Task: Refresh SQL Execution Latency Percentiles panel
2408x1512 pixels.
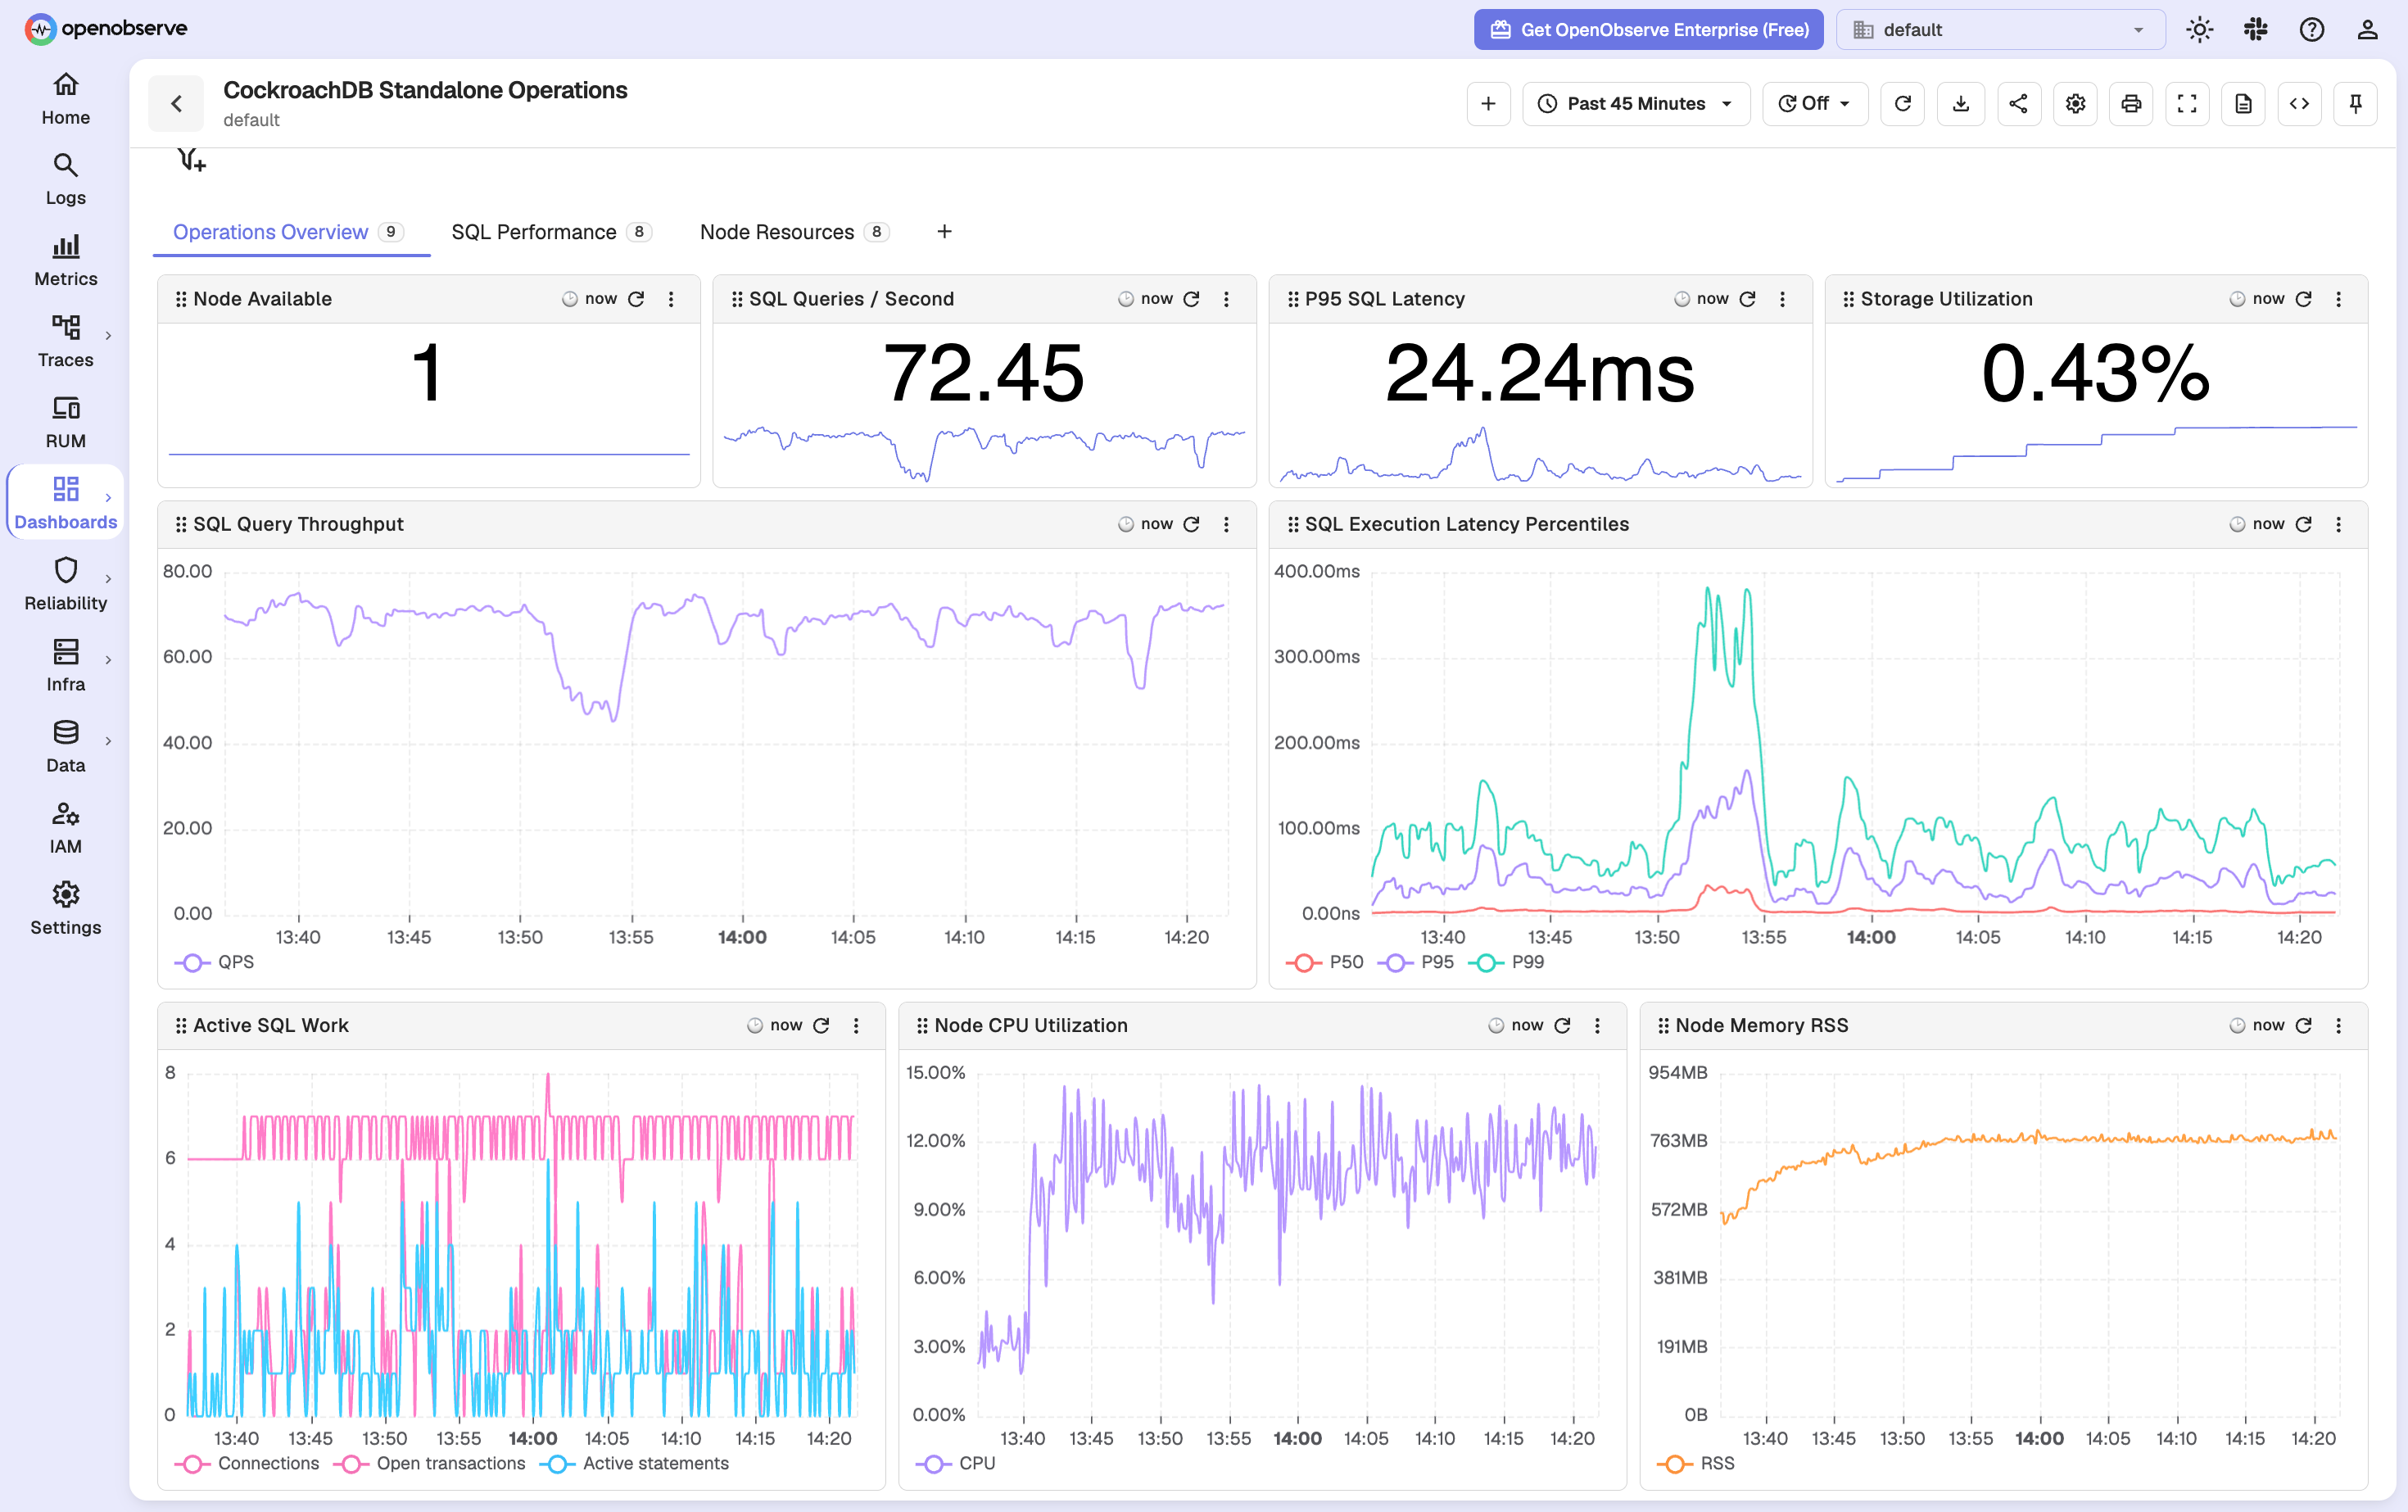Action: 2303,524
